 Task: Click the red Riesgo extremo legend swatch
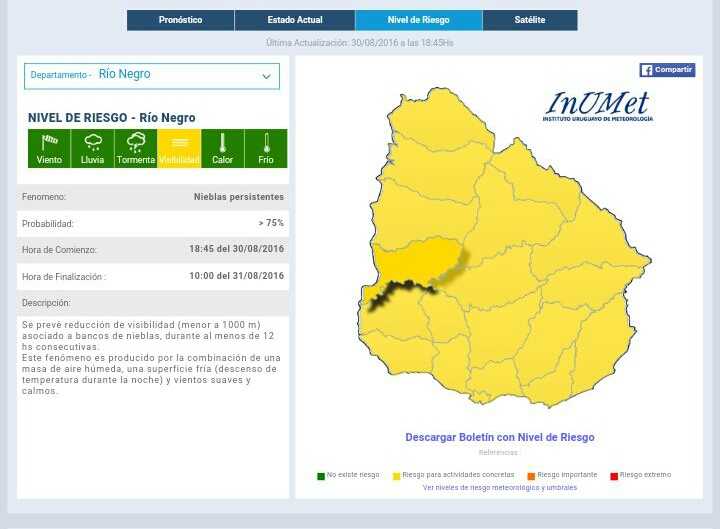tap(614, 476)
